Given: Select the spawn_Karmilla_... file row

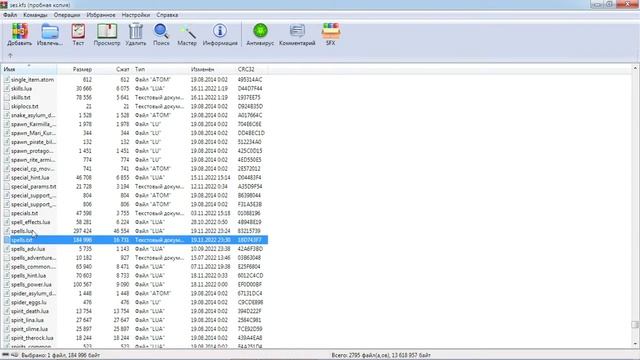Looking at the screenshot, I should pyautogui.click(x=135, y=124).
